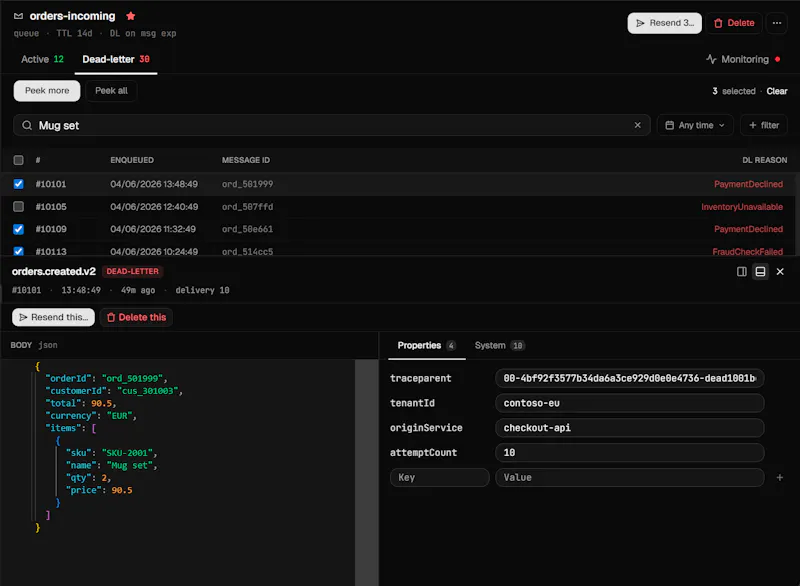Click the new property Value field

[x=629, y=477]
